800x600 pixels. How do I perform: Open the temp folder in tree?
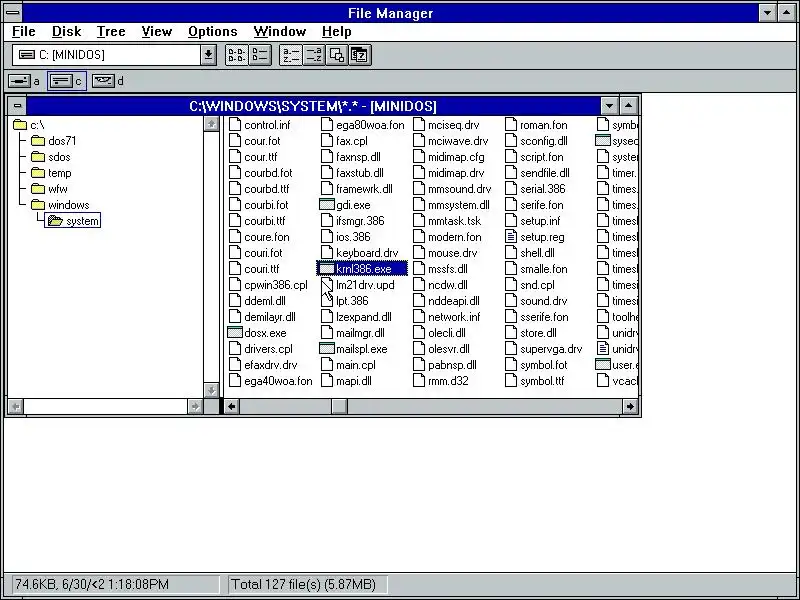tap(52, 173)
